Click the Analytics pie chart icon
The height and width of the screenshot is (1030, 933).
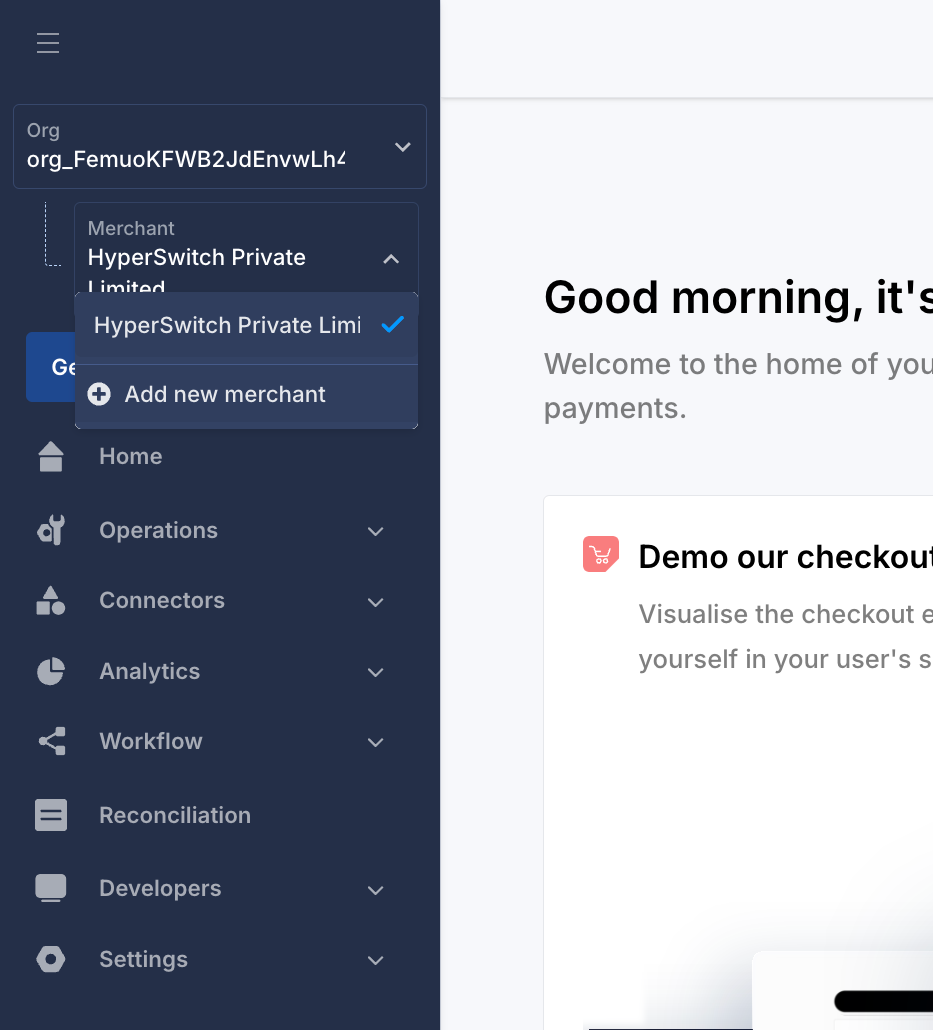(x=51, y=671)
